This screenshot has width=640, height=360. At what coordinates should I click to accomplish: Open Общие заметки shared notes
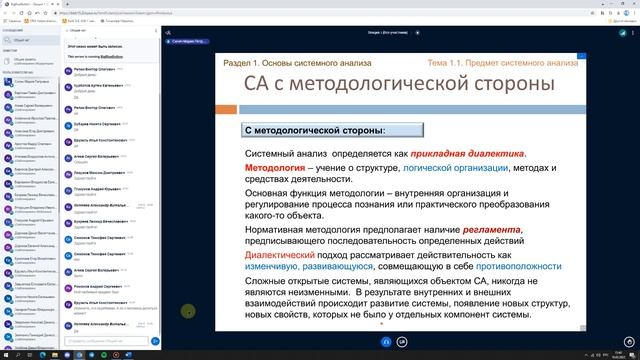(31, 61)
